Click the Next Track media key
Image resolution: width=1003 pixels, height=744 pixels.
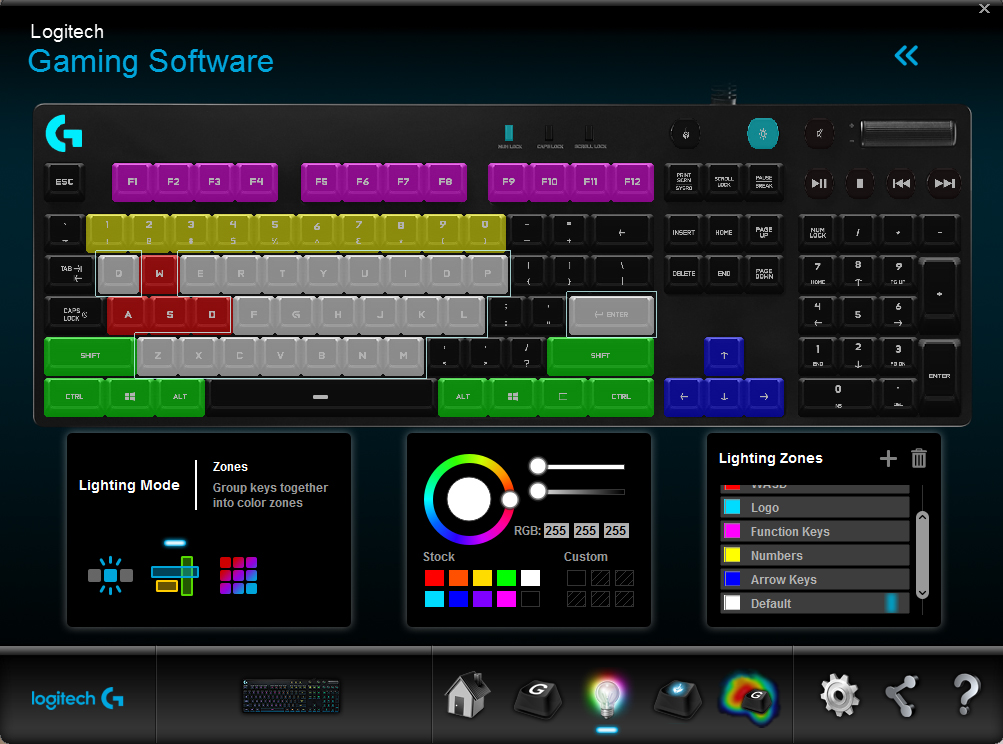tap(944, 183)
